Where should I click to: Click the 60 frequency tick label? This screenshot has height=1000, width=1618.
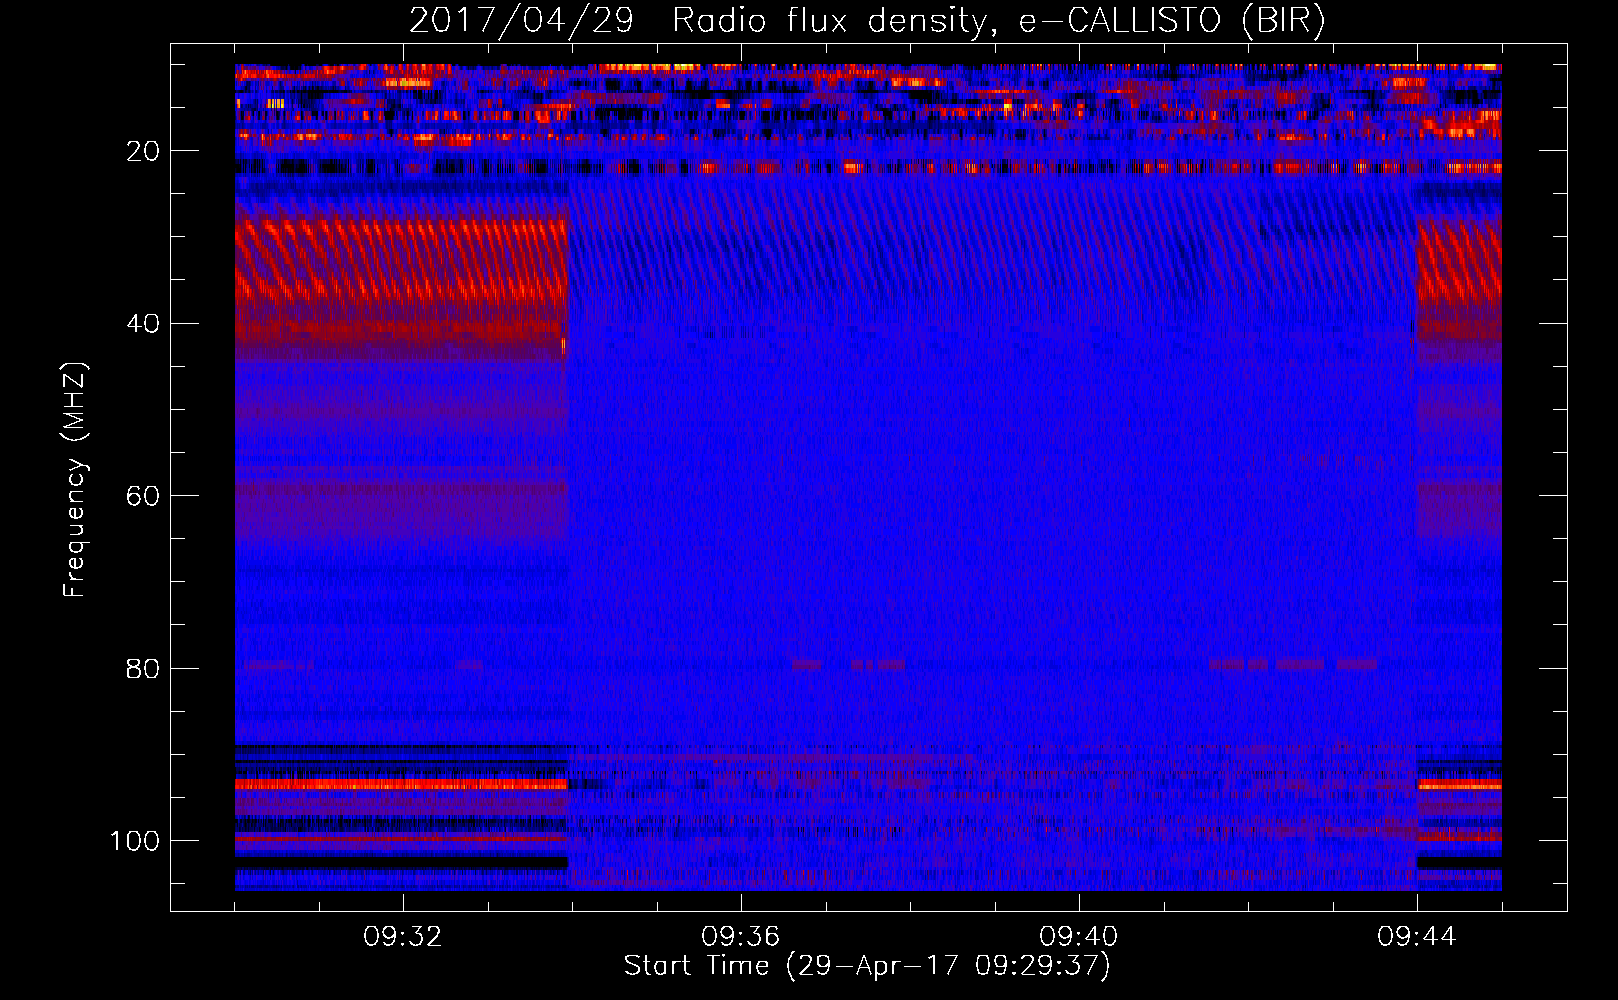point(144,496)
